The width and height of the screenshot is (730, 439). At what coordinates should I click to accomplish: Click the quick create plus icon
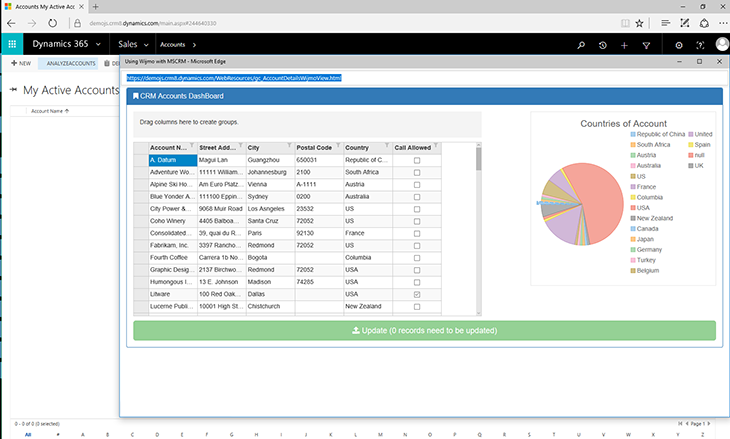[x=624, y=45]
